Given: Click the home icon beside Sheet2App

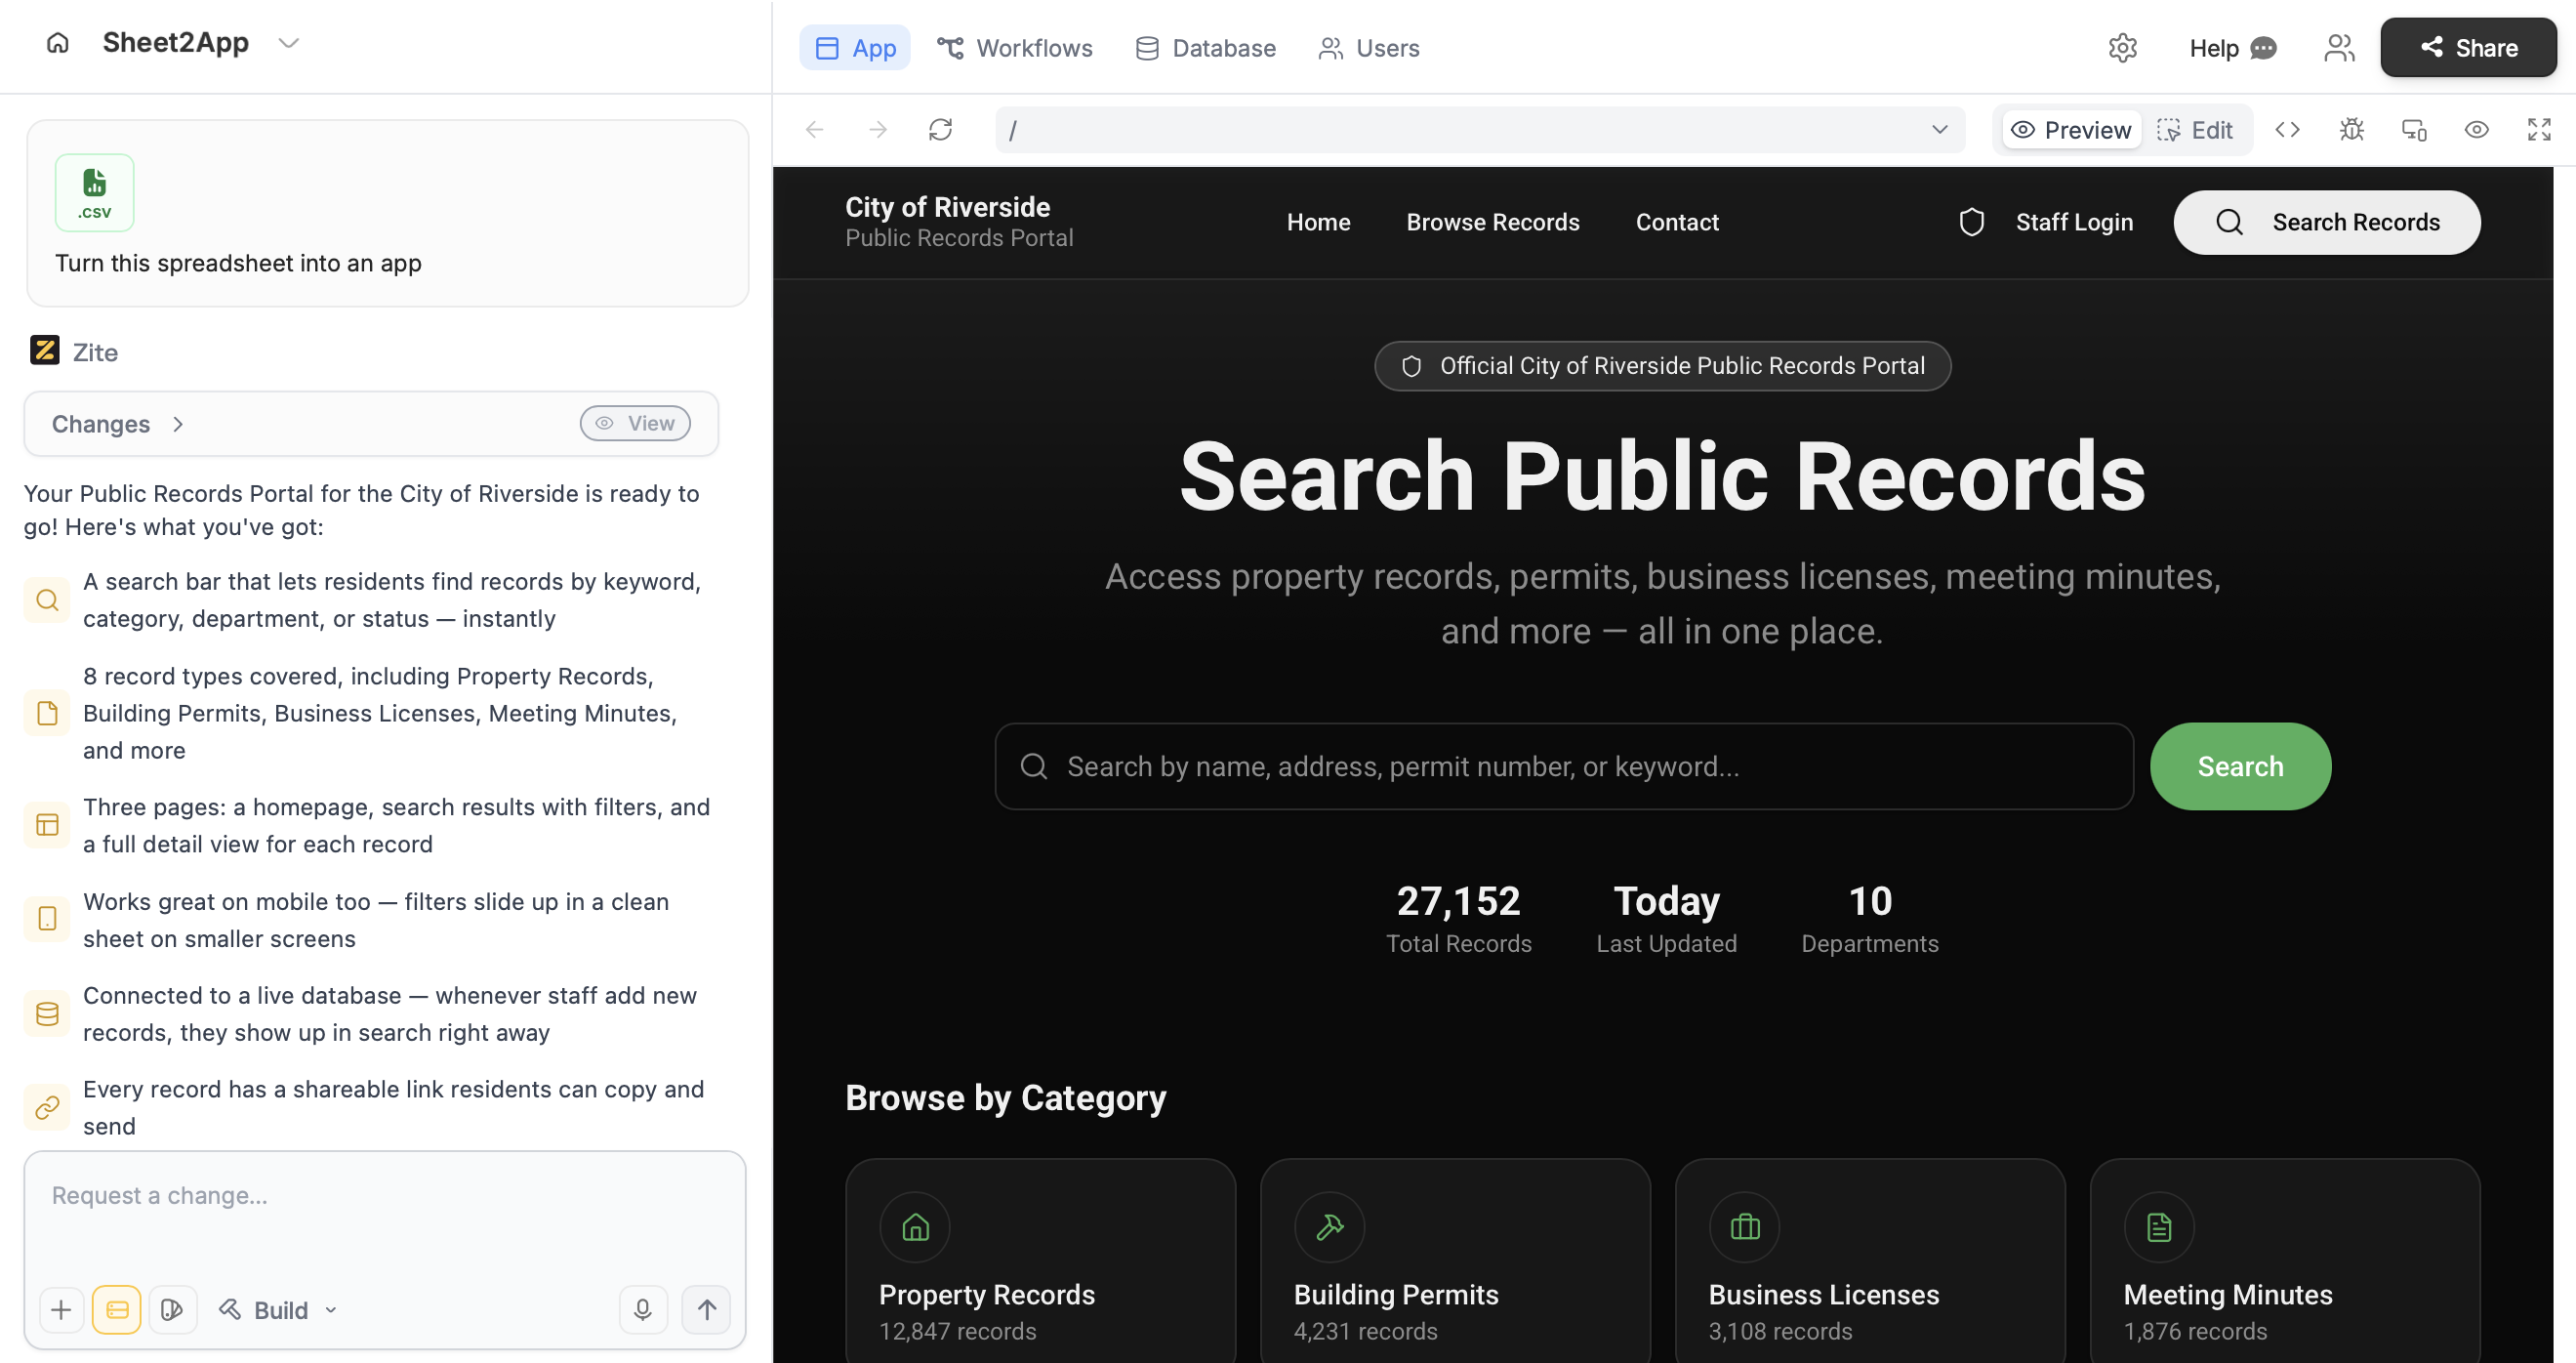Looking at the screenshot, I should tap(58, 43).
